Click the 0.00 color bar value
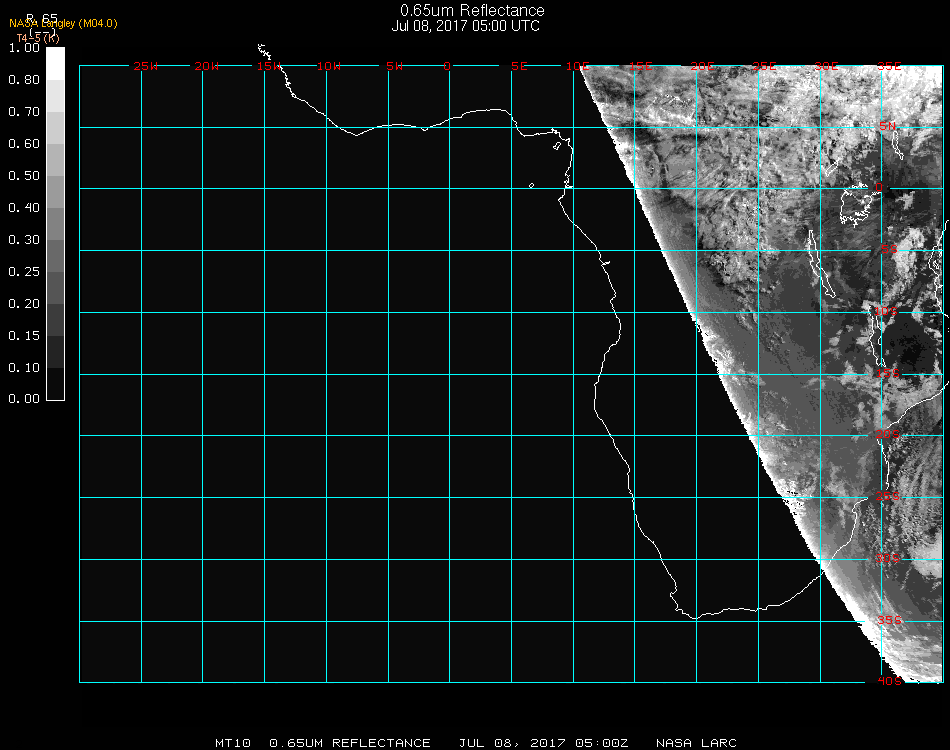 pos(24,399)
